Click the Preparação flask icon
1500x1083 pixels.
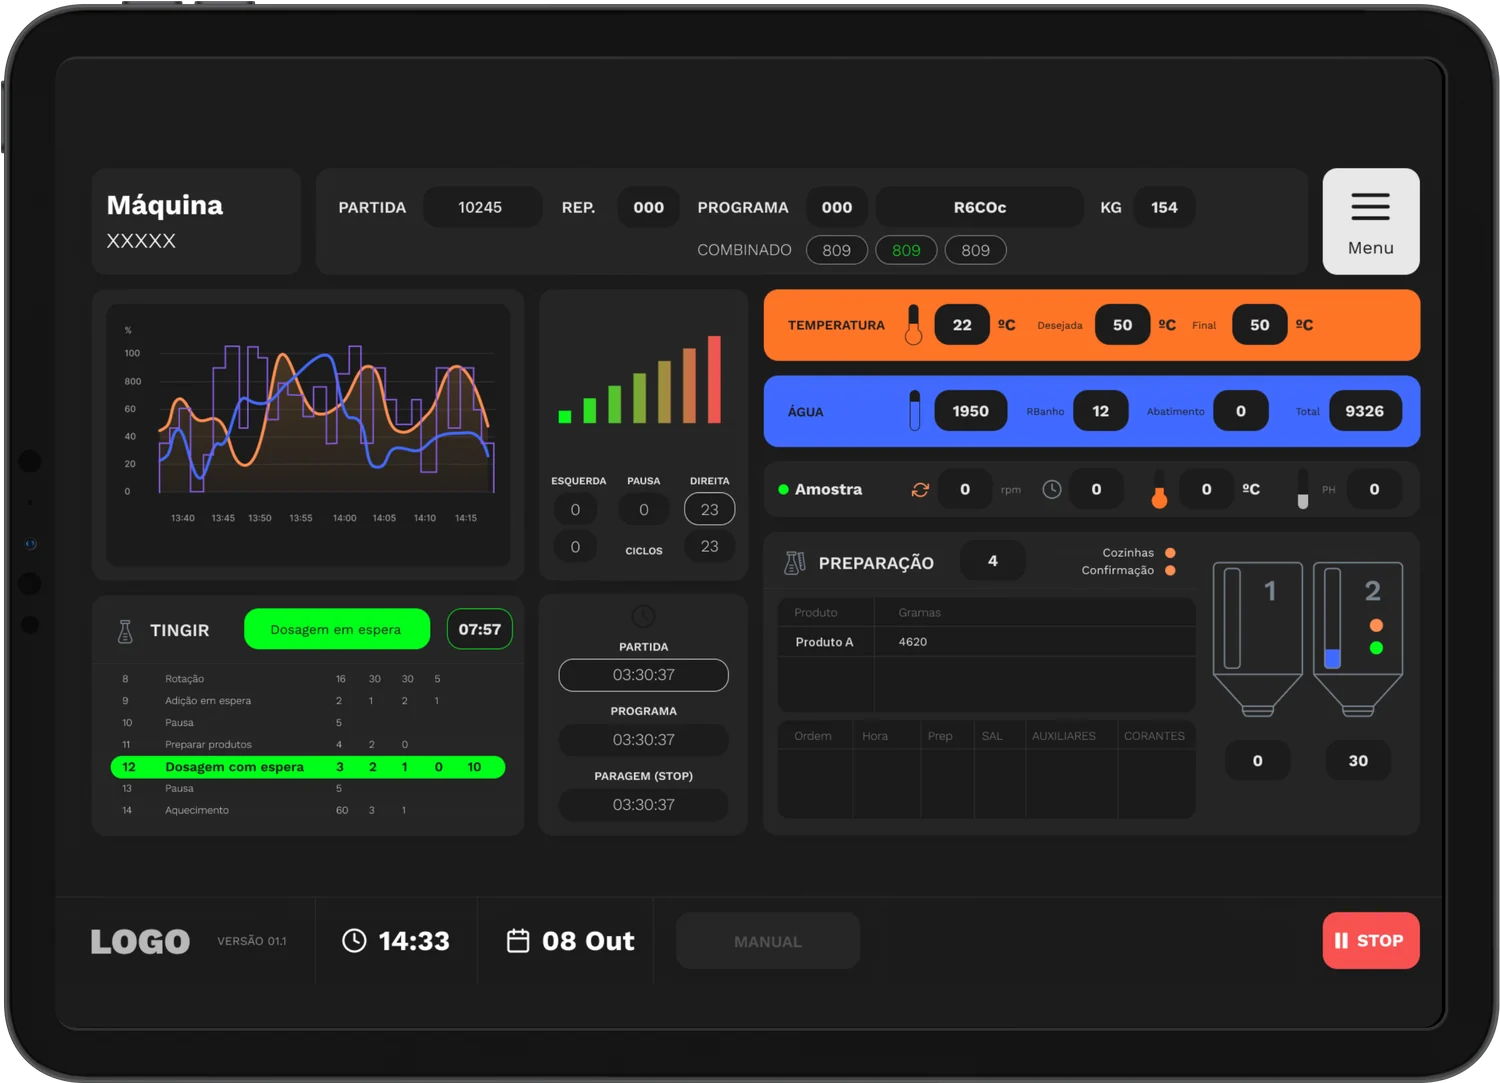795,563
